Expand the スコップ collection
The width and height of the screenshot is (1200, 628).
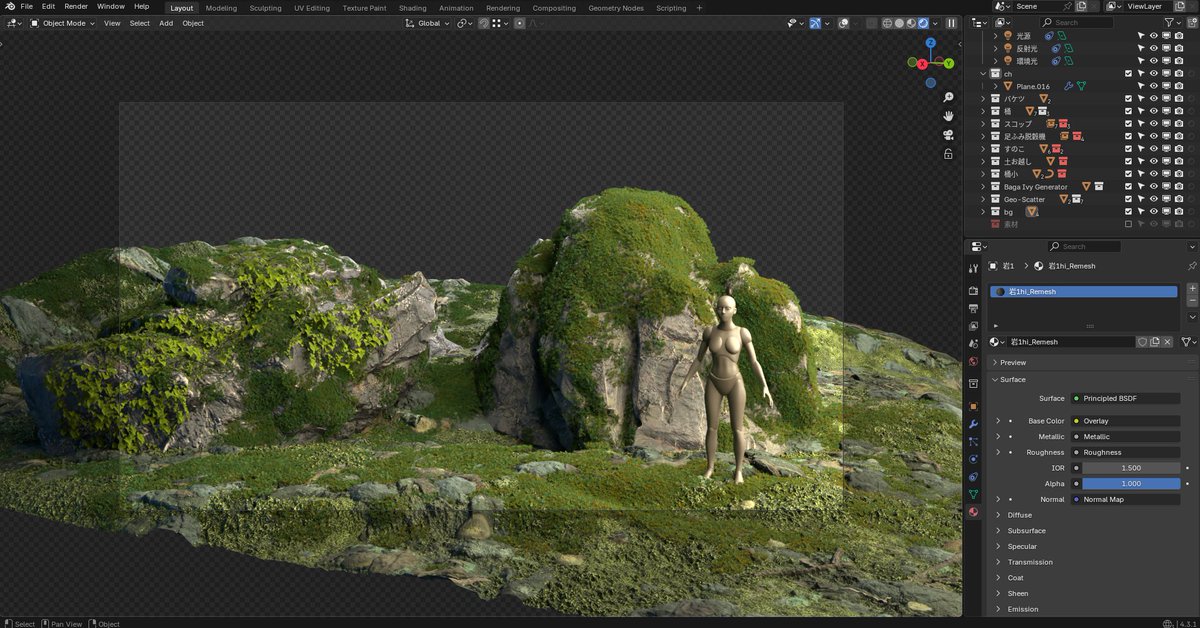[x=983, y=124]
